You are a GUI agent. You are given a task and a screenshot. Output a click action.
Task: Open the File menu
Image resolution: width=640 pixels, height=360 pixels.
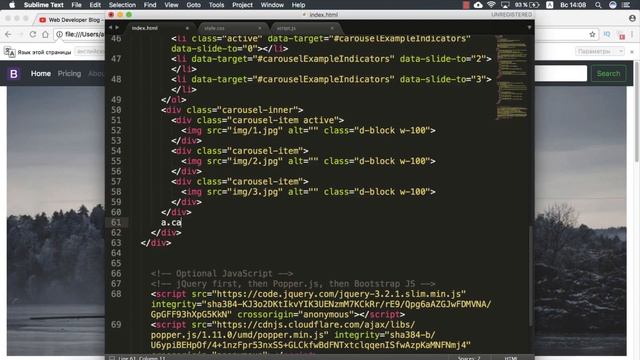click(76, 5)
